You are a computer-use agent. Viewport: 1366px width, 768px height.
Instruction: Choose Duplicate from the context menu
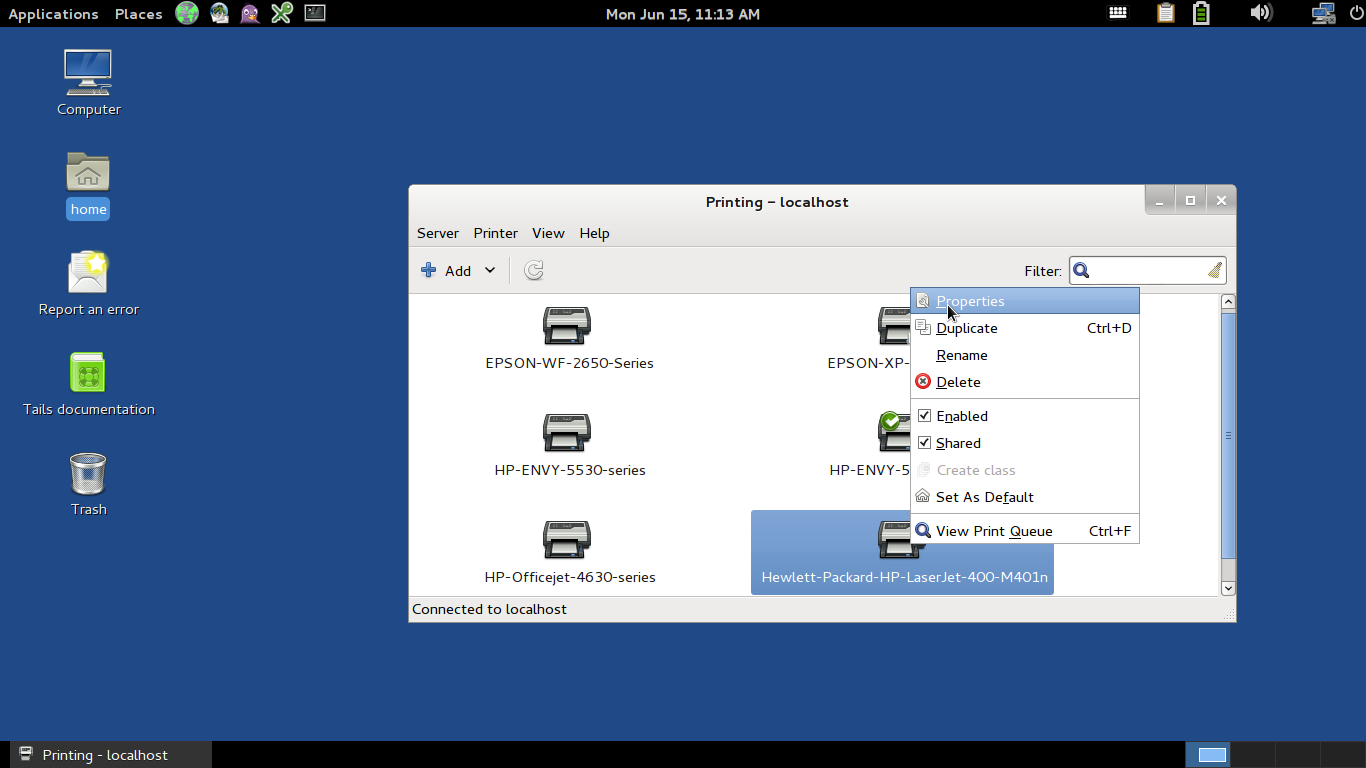point(1025,328)
